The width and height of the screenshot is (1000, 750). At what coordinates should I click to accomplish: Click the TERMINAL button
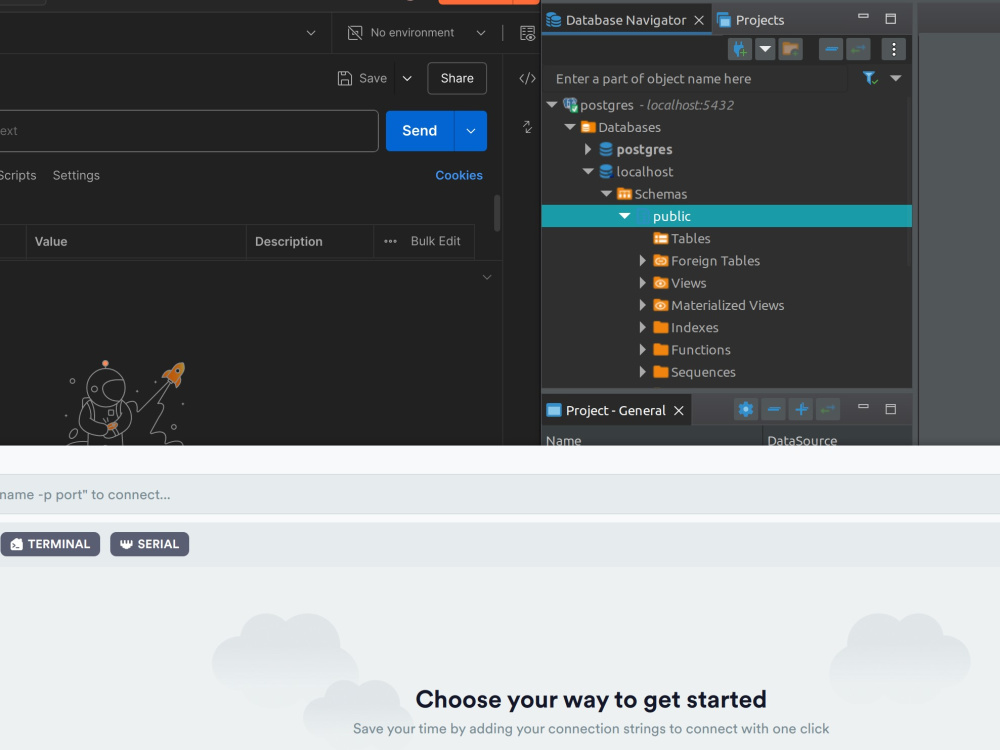tap(50, 544)
